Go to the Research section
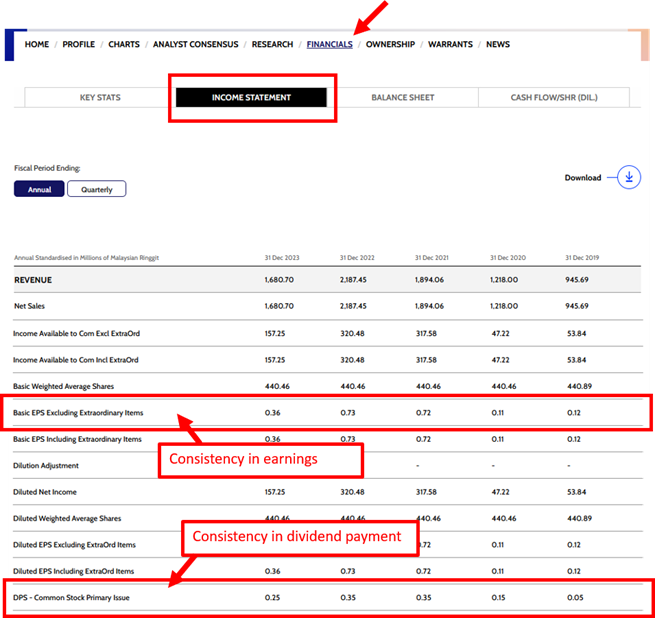Screen dimensions: 655x618 tap(272, 45)
